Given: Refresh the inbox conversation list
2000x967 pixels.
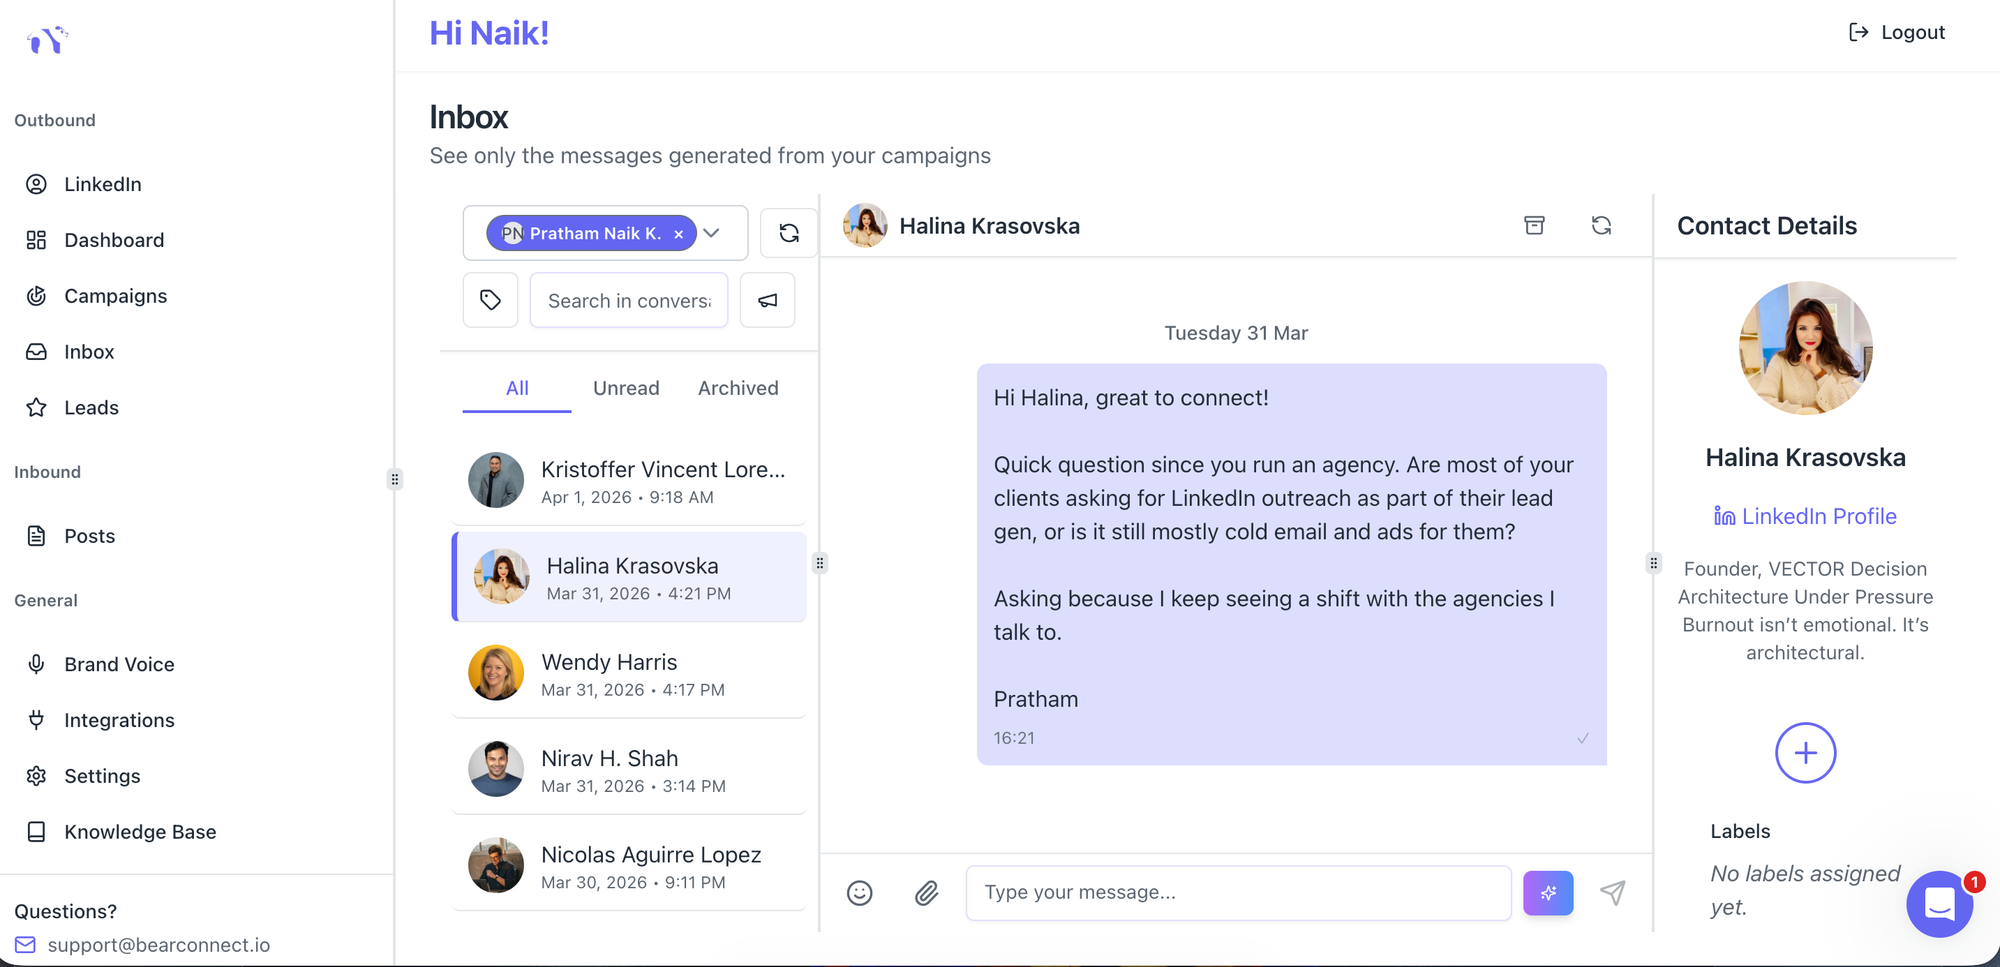Looking at the screenshot, I should [x=789, y=233].
